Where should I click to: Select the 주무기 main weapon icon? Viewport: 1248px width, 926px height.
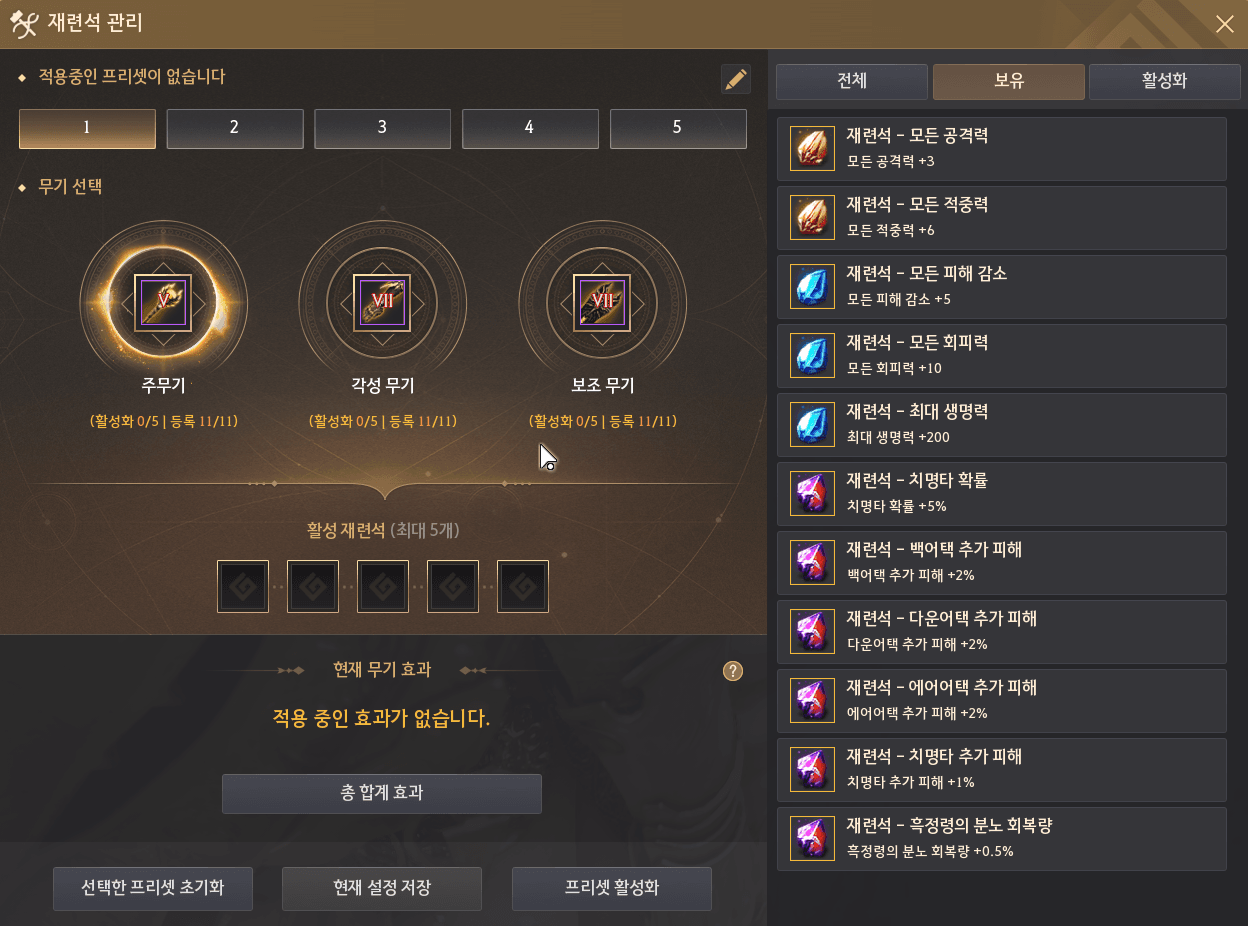coord(163,302)
